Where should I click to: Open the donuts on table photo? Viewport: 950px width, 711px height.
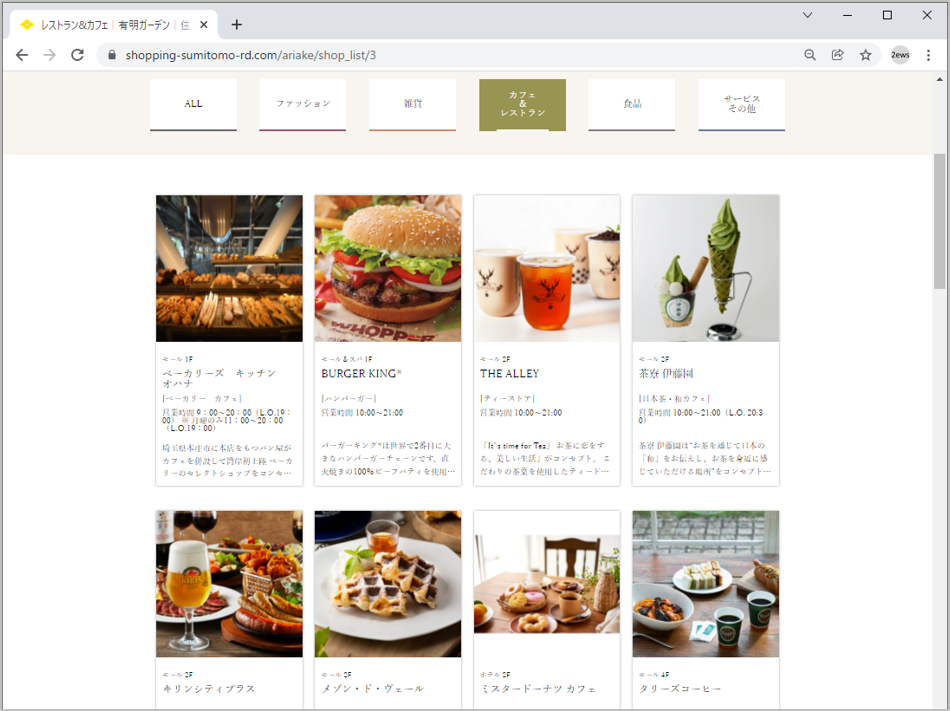[x=546, y=584]
